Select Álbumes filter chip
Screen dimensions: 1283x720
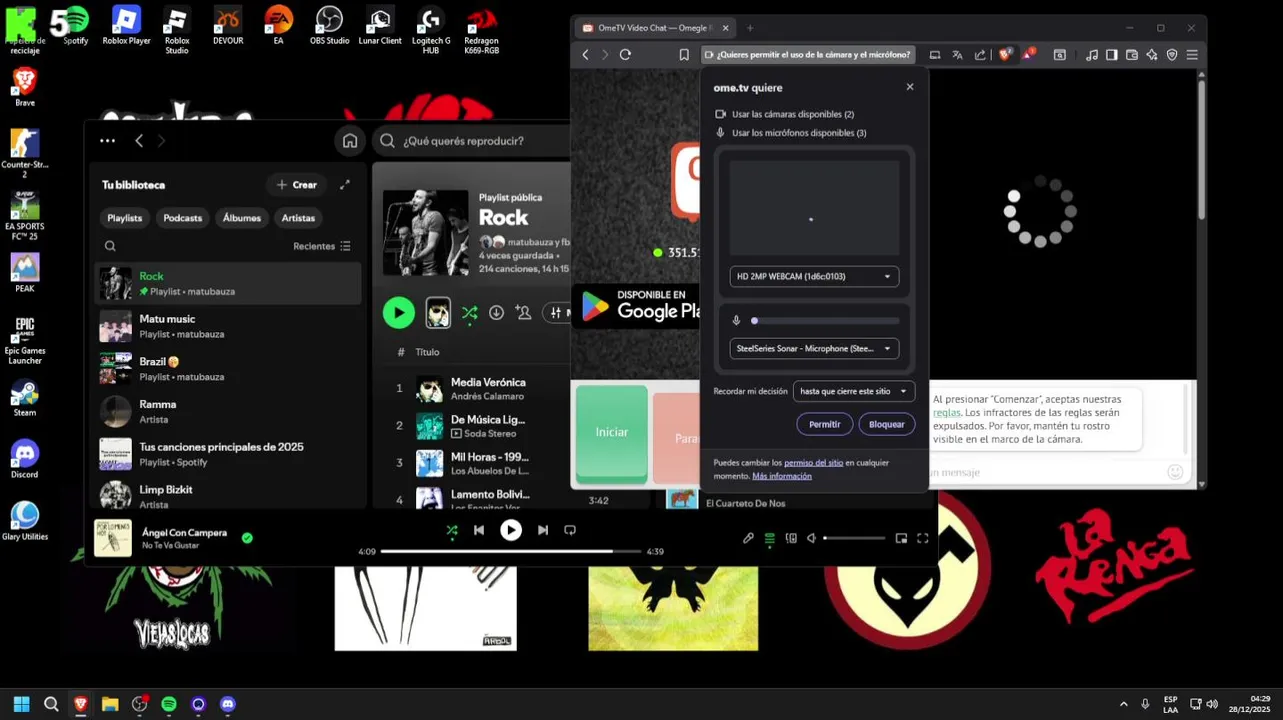242,218
